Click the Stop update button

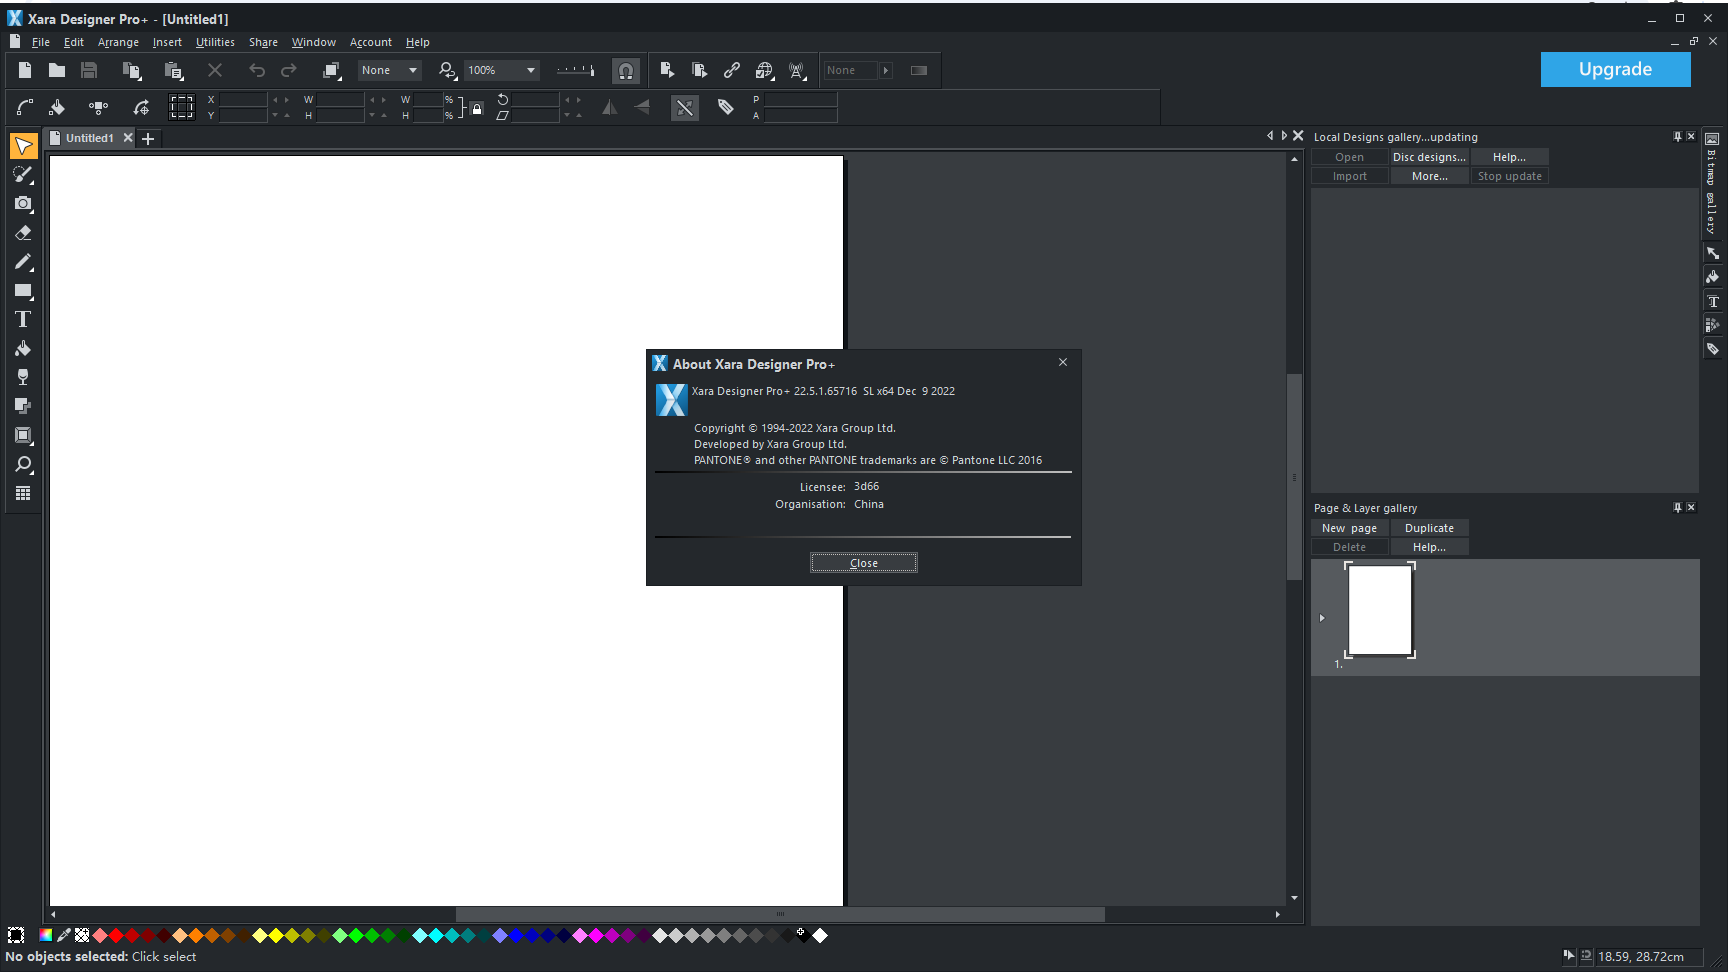click(x=1509, y=176)
